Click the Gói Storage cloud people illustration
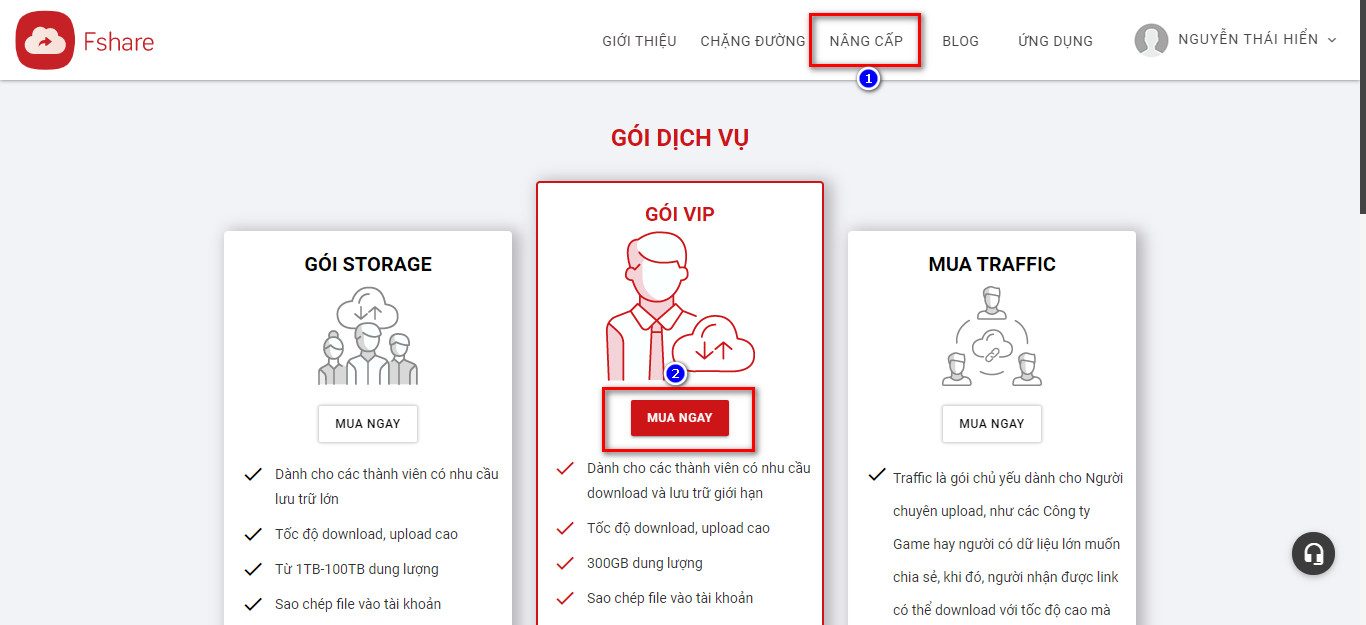Screen dimensions: 1366x625 (368, 336)
